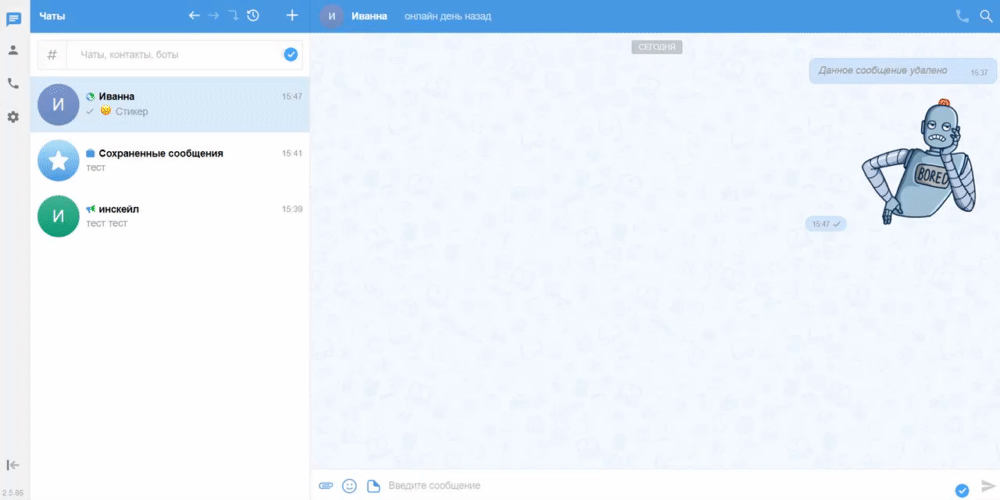Open the Settings gear in the sidebar
The image size is (1000, 500).
[14, 117]
